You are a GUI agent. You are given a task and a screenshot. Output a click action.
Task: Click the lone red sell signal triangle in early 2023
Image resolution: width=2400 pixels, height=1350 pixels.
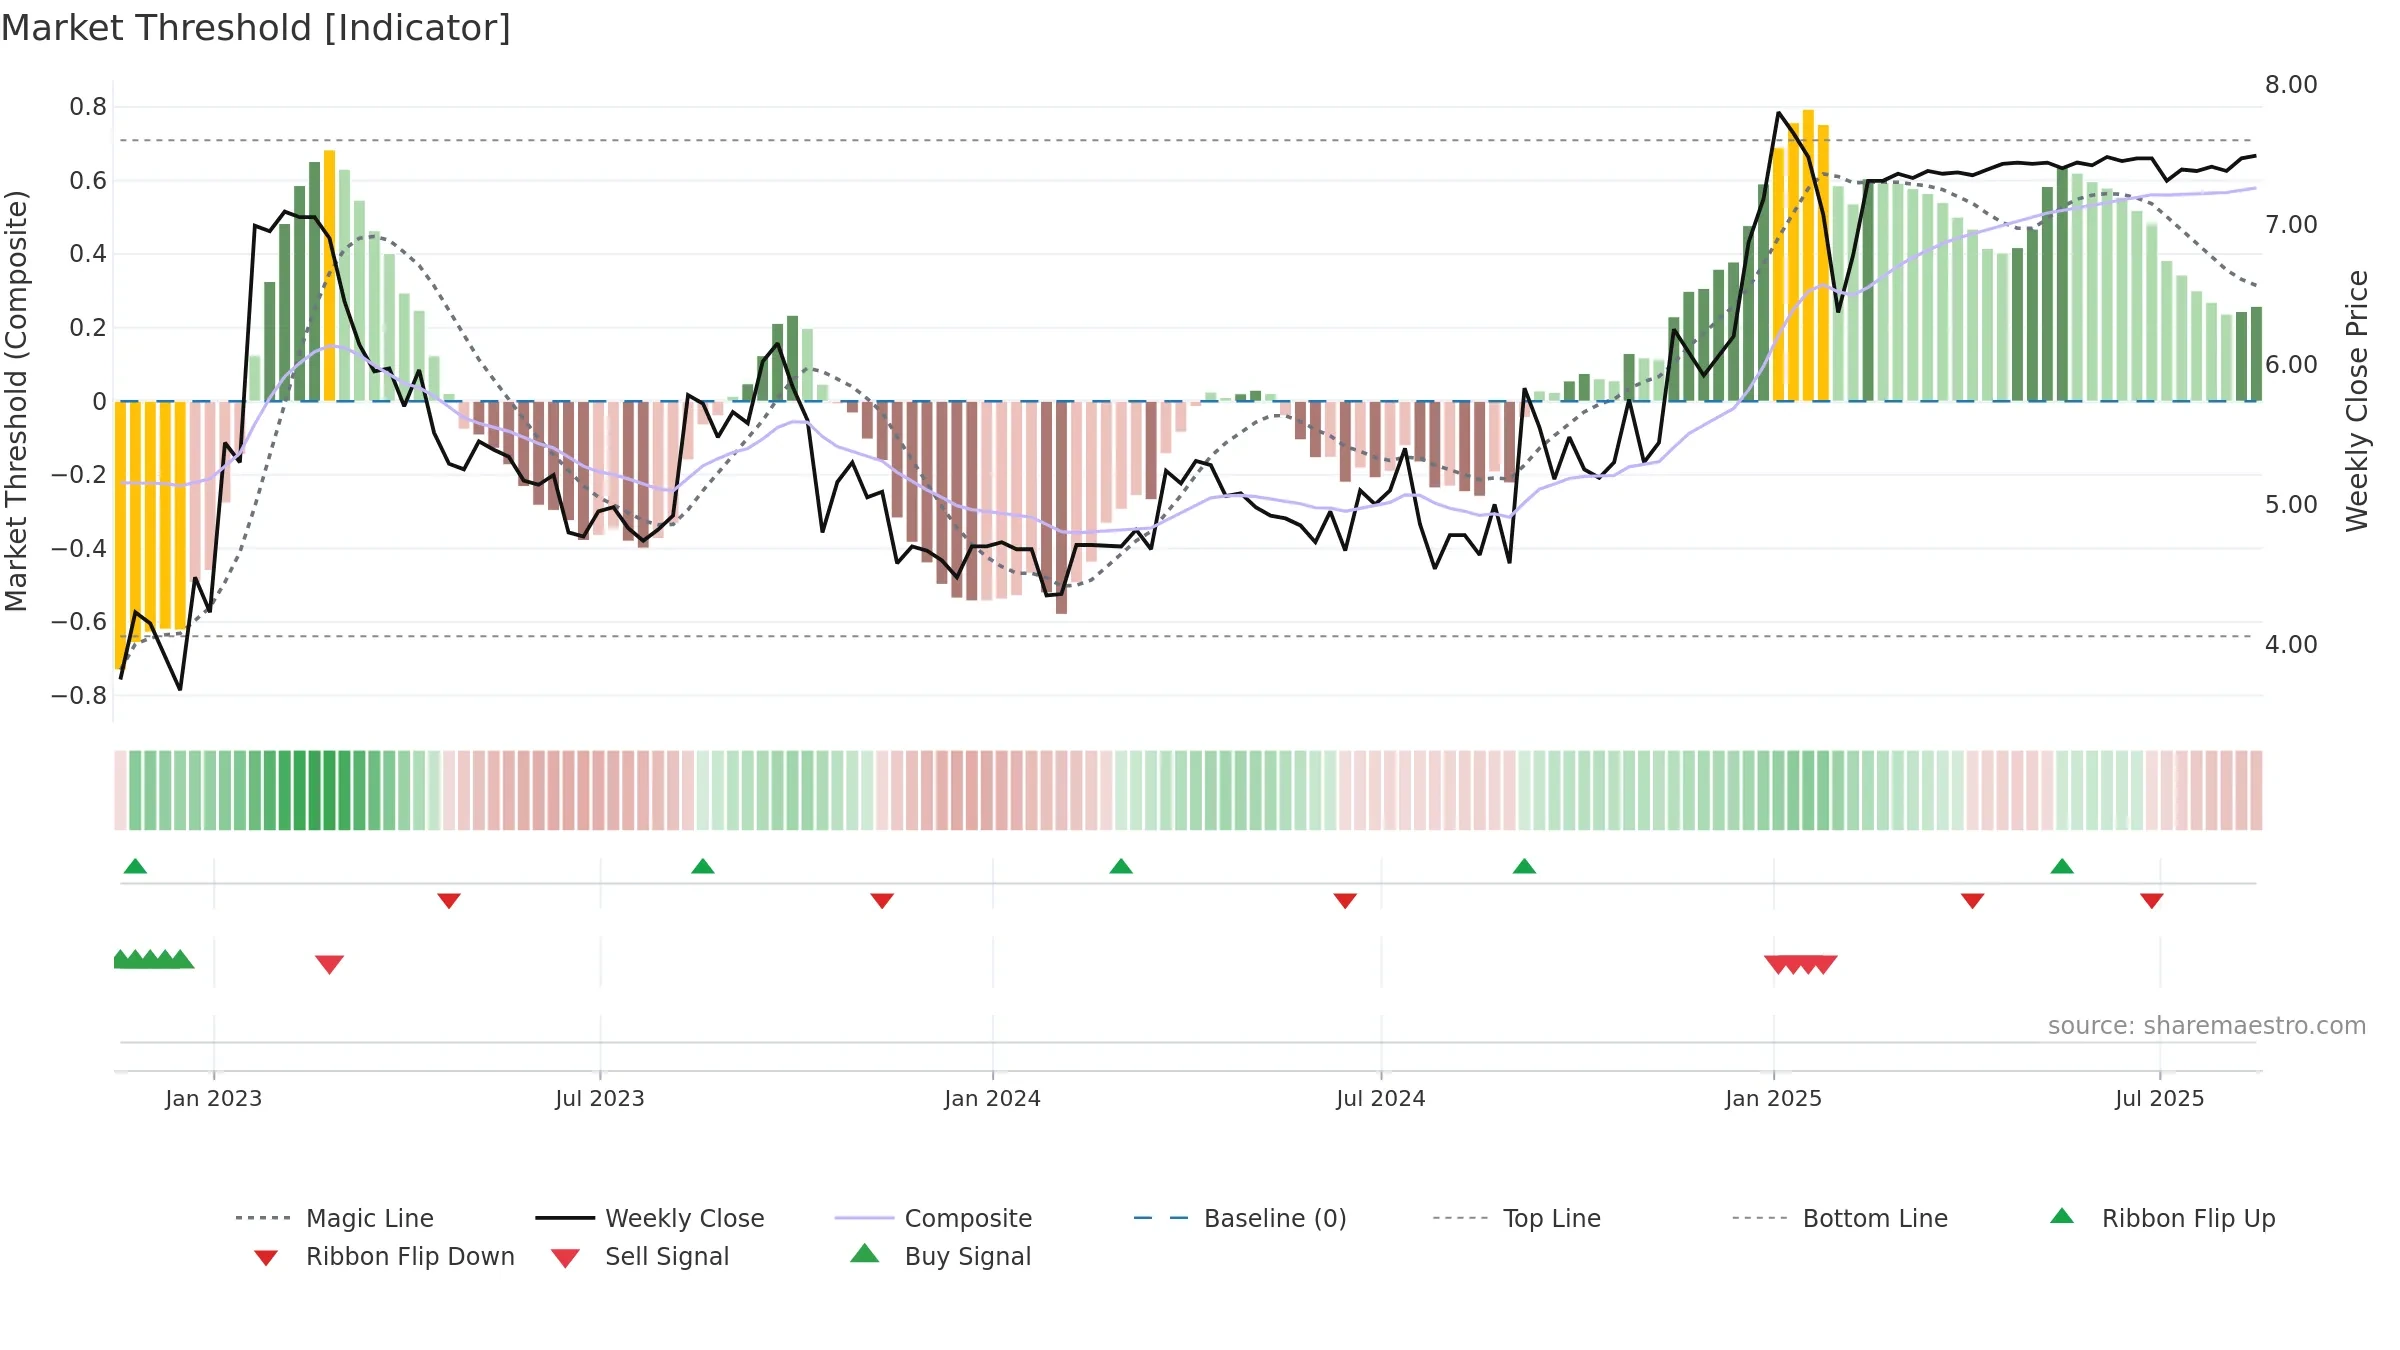click(x=329, y=964)
